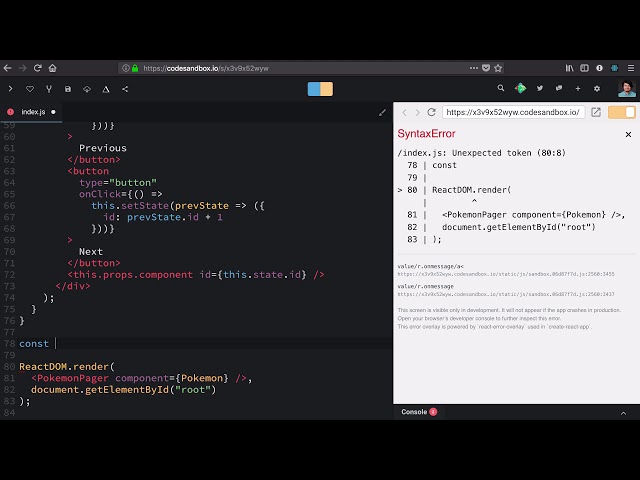640x480 pixels.
Task: Open the chat/feedback icon
Action: 559,88
